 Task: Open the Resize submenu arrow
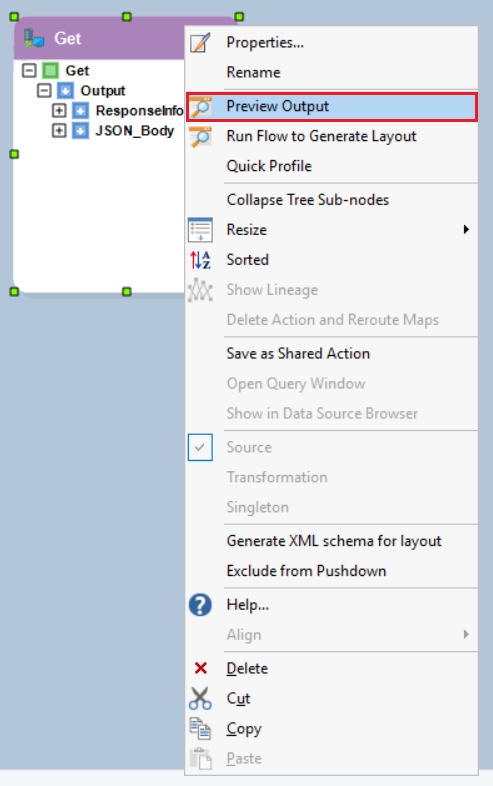(x=466, y=230)
